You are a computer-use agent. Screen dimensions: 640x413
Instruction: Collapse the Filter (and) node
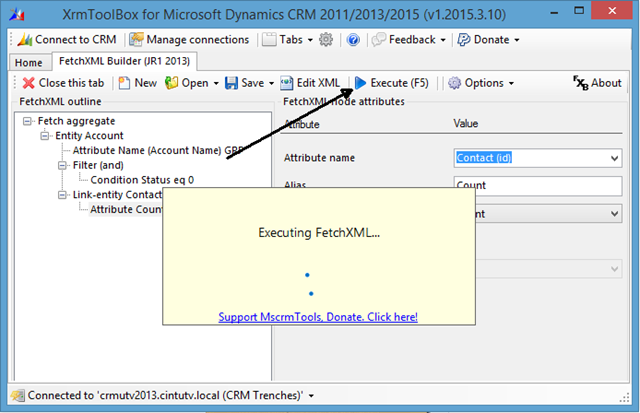tap(62, 165)
